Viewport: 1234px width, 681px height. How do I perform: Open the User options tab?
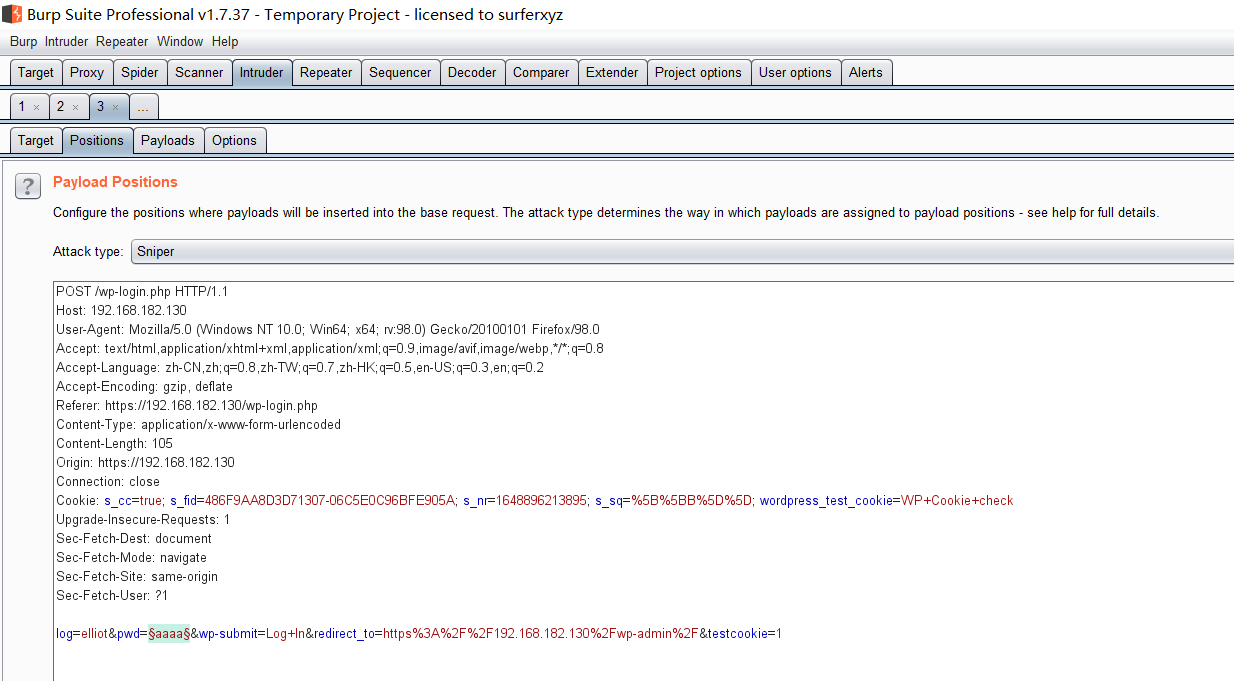pyautogui.click(x=795, y=72)
